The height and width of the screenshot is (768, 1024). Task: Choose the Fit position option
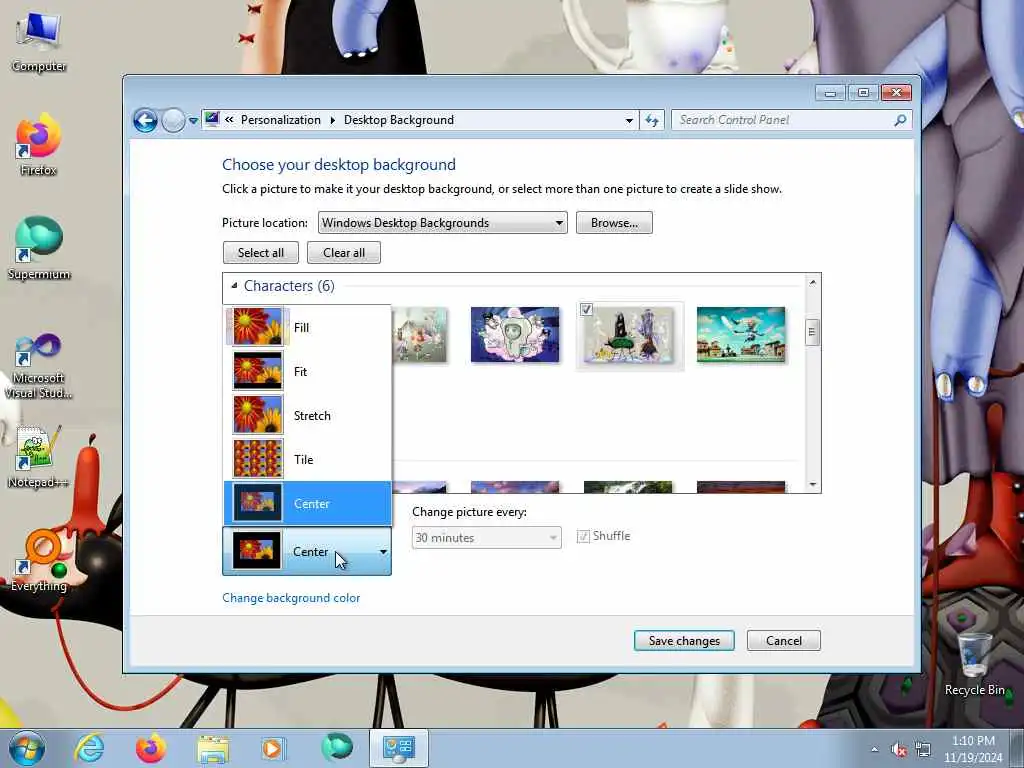pyautogui.click(x=308, y=372)
